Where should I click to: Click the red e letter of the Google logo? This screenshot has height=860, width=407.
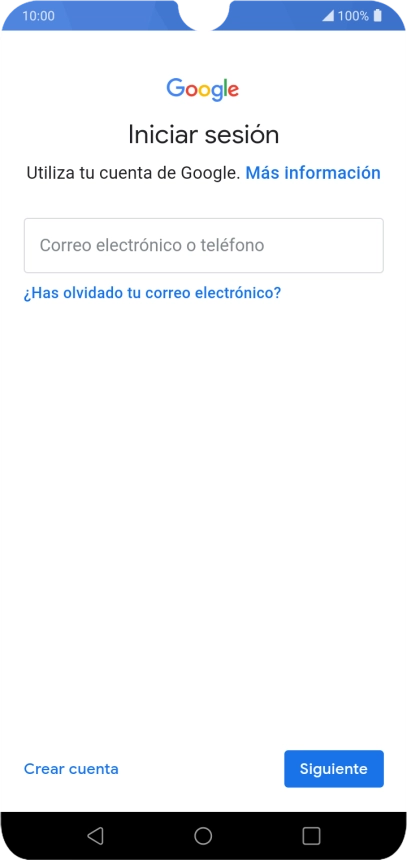pos(233,91)
